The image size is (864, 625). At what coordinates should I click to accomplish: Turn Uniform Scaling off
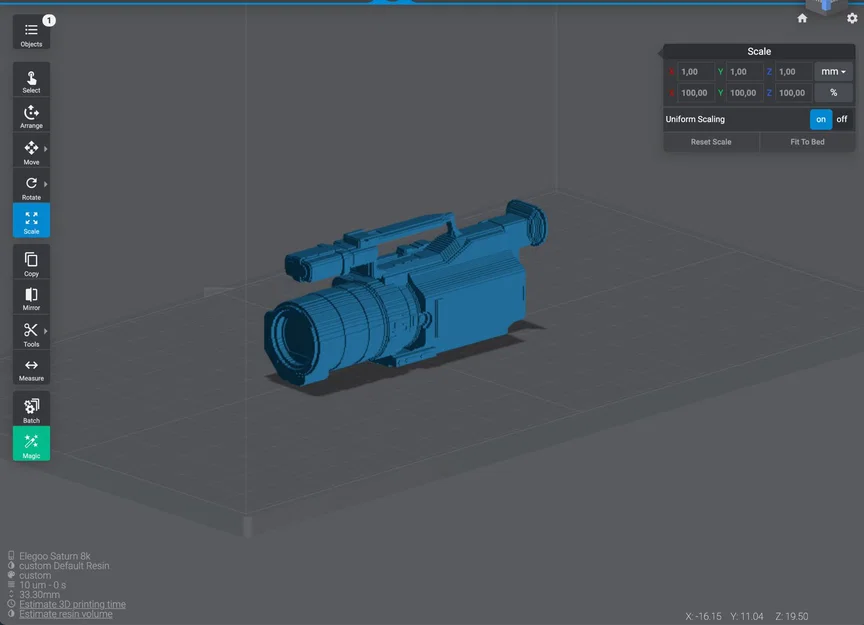(x=841, y=119)
